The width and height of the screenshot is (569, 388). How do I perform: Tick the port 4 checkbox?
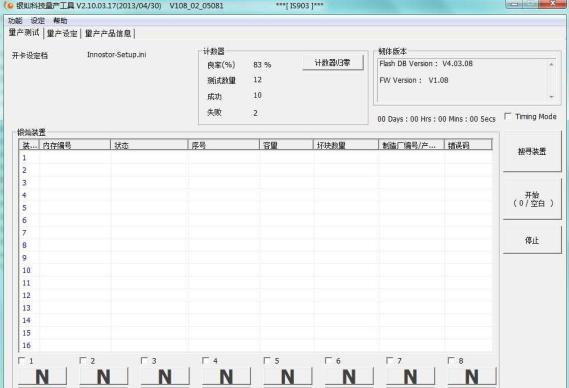[205, 360]
